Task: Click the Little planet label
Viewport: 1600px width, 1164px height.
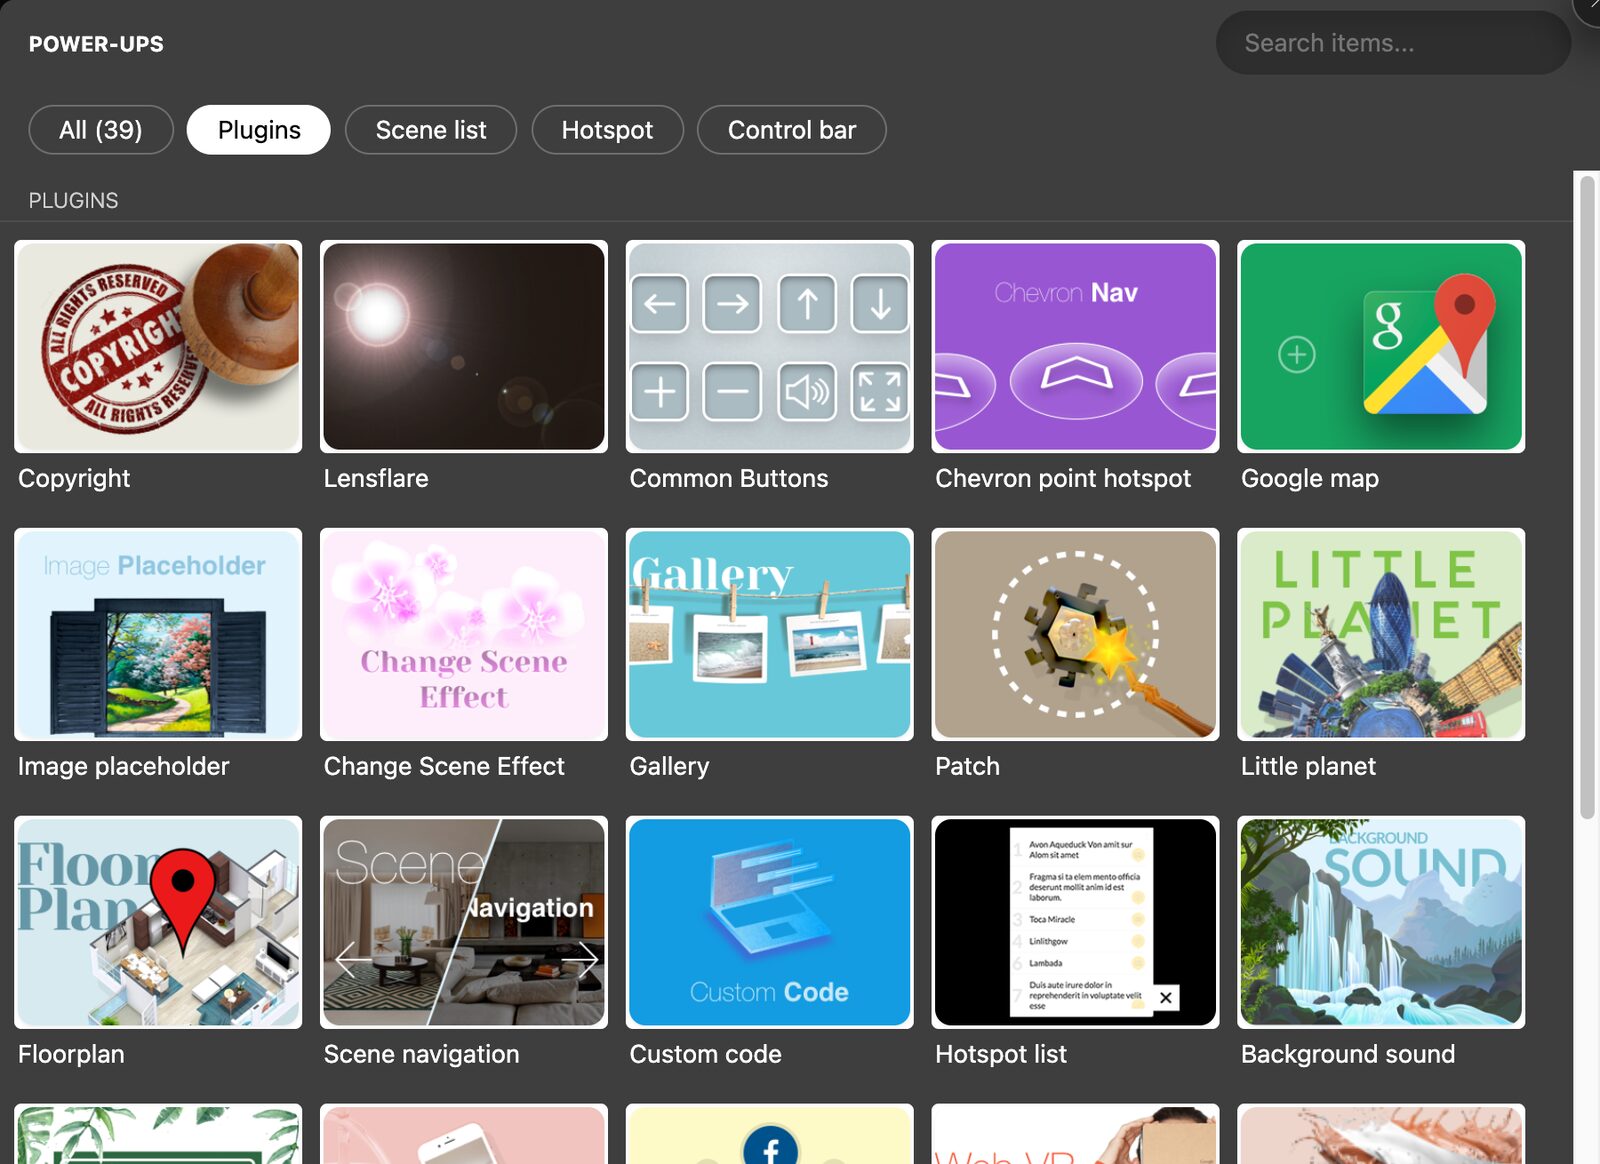Action: point(1308,766)
